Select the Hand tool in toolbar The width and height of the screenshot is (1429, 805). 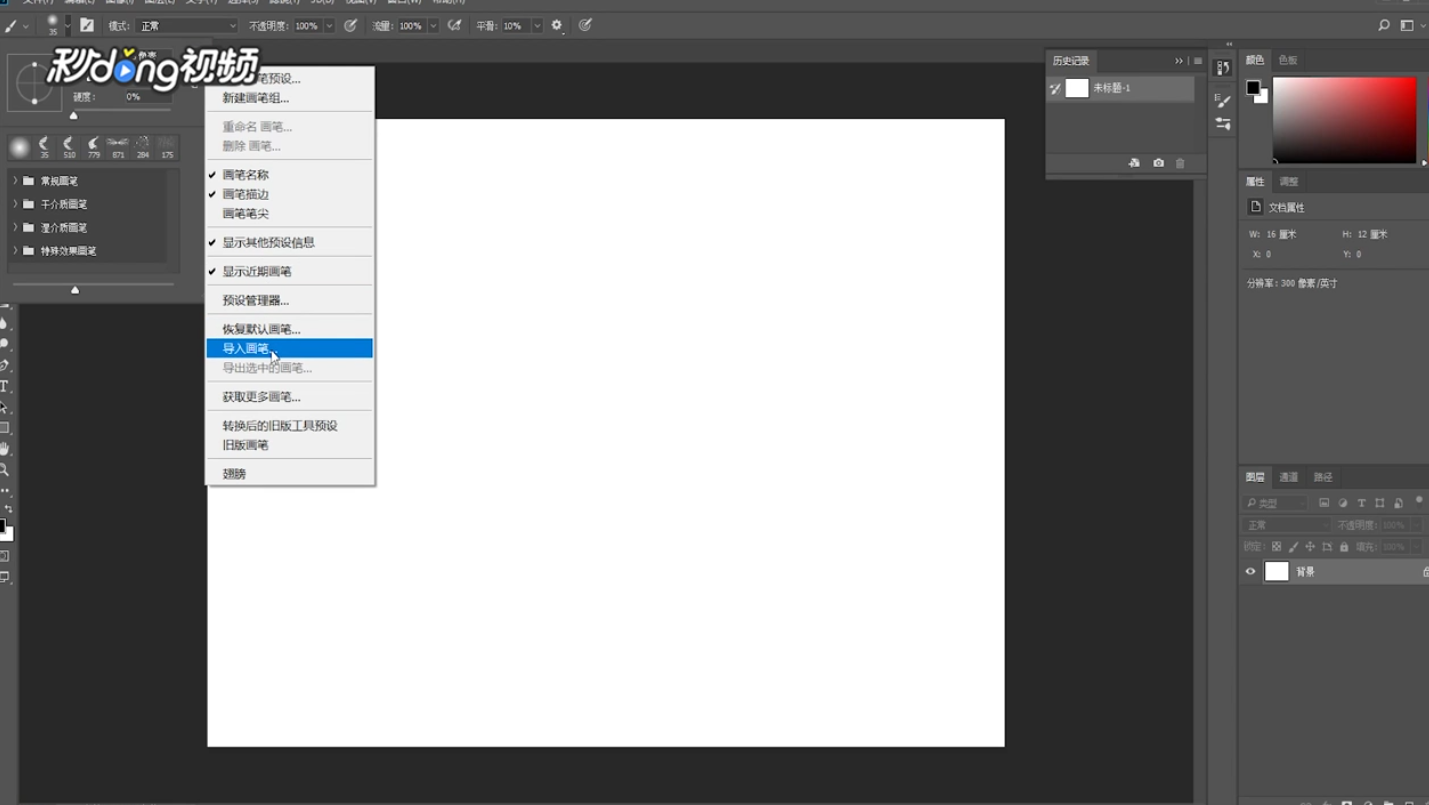click(5, 449)
